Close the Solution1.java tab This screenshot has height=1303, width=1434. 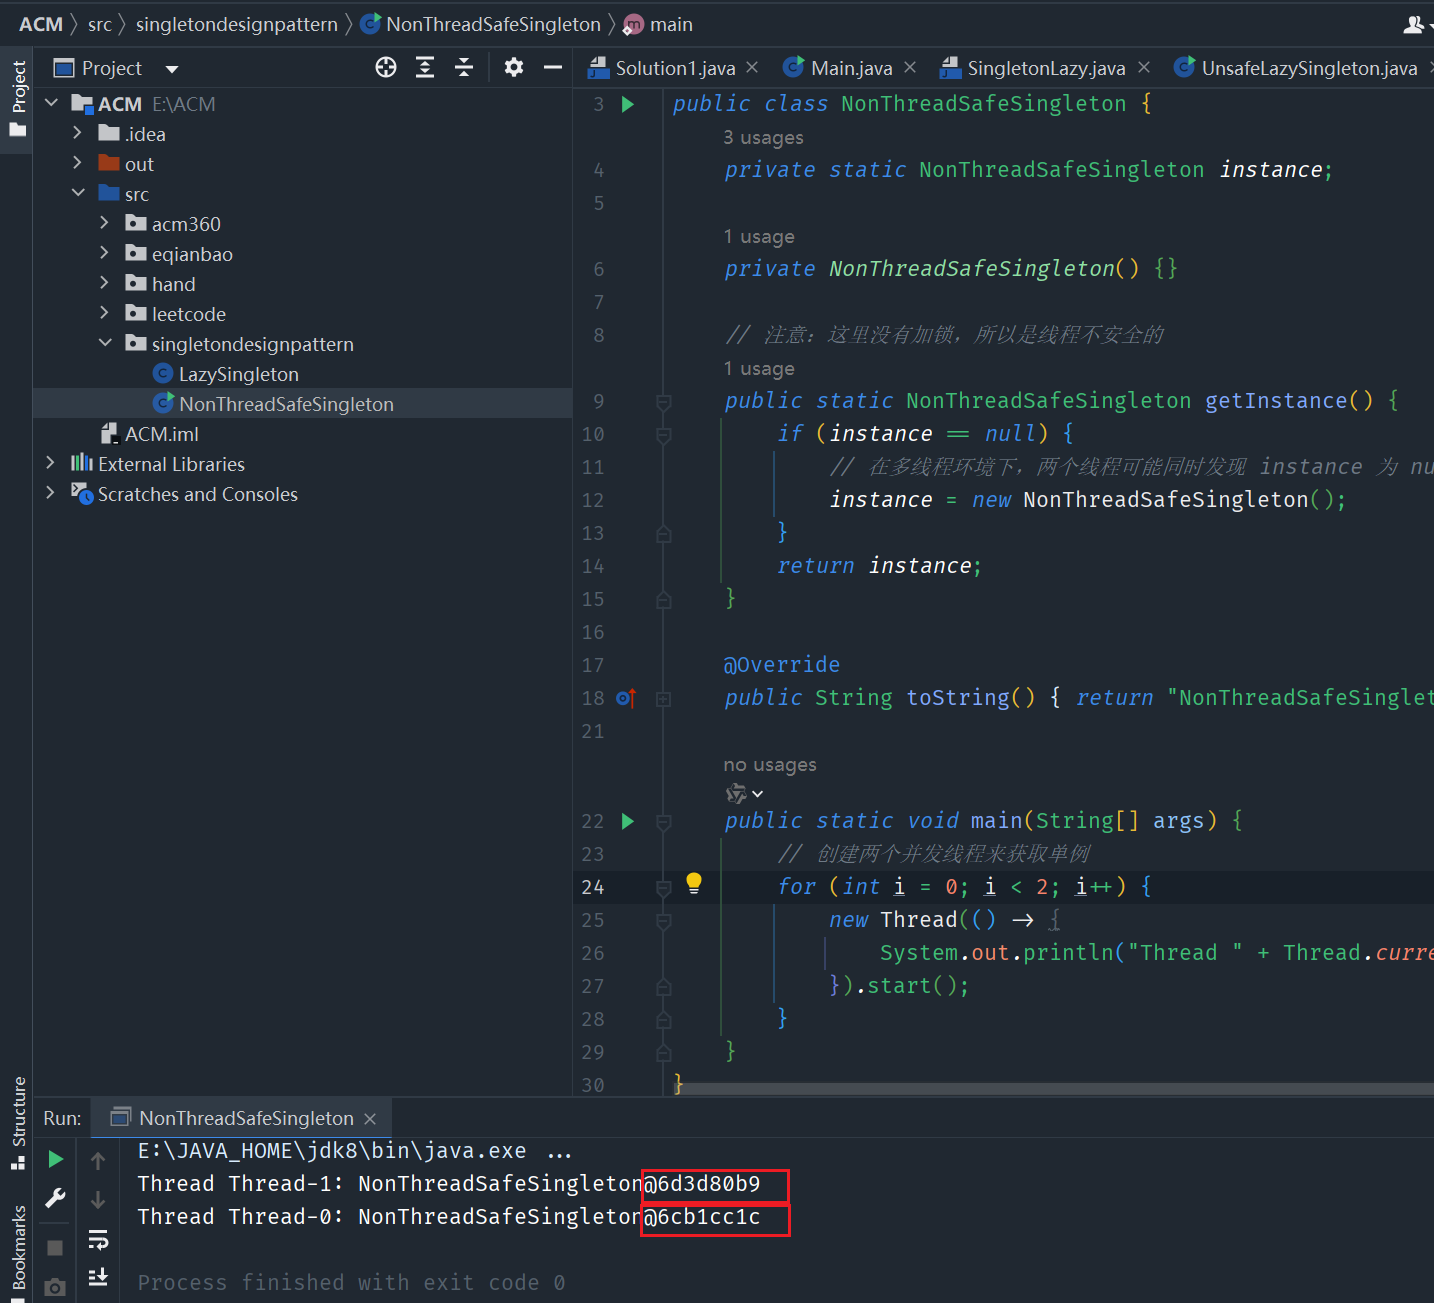tap(752, 67)
